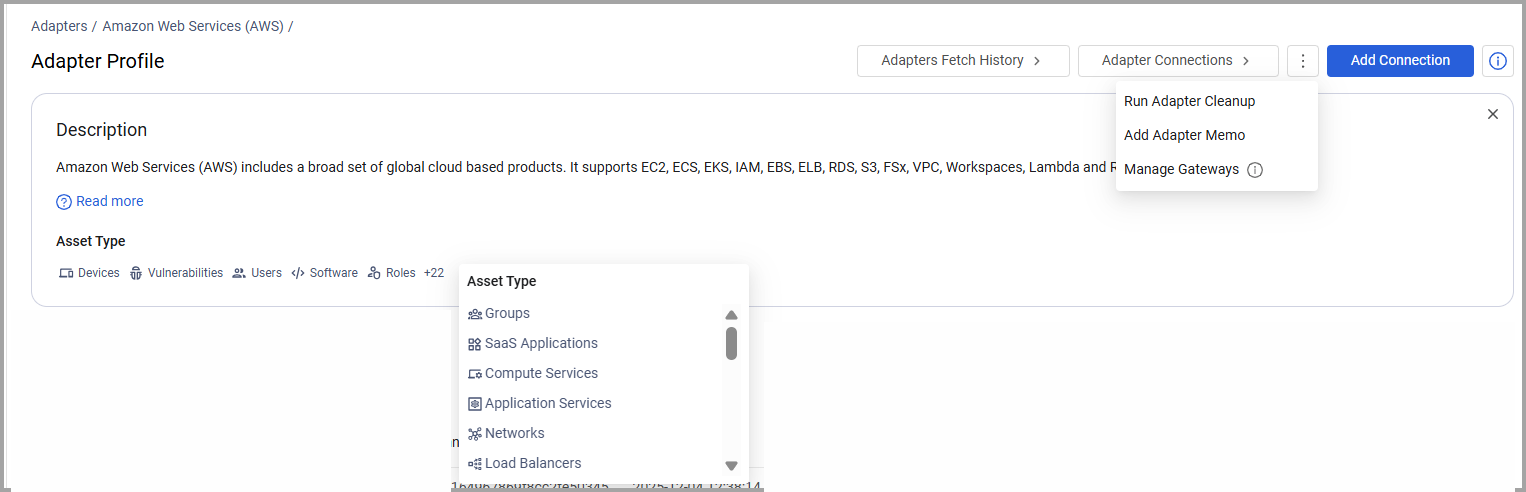The height and width of the screenshot is (492, 1526).
Task: Click the Networks icon in list
Action: click(x=475, y=434)
